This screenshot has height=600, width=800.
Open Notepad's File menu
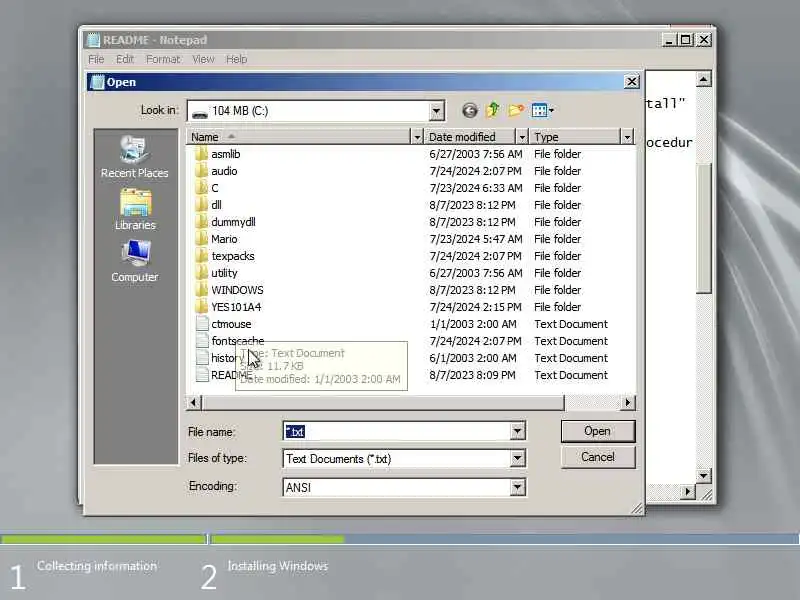click(96, 59)
